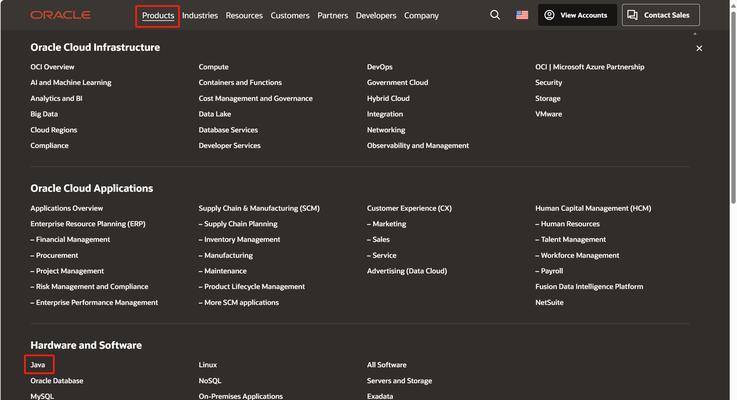Open Servers and Storage
737x400 pixels.
[400, 381]
